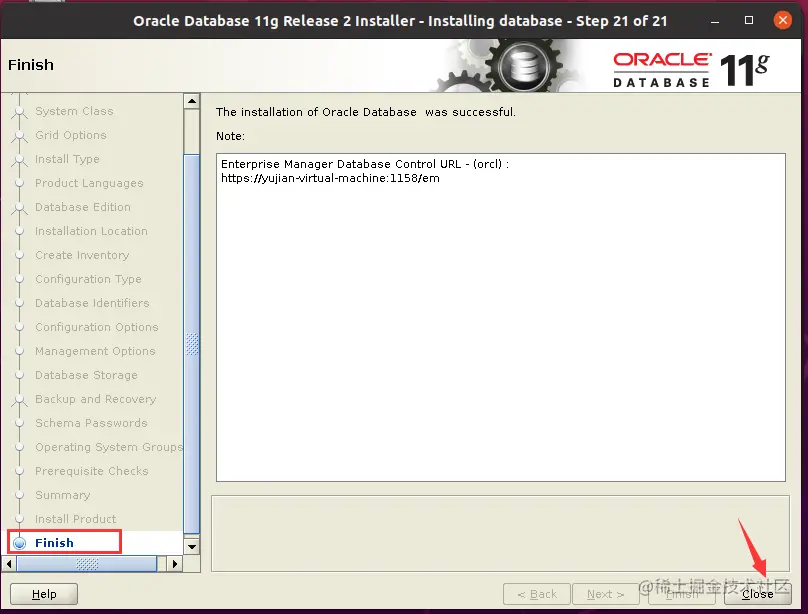Click the database gear icon in header
Screen dimensions: 808x614
(x=523, y=66)
